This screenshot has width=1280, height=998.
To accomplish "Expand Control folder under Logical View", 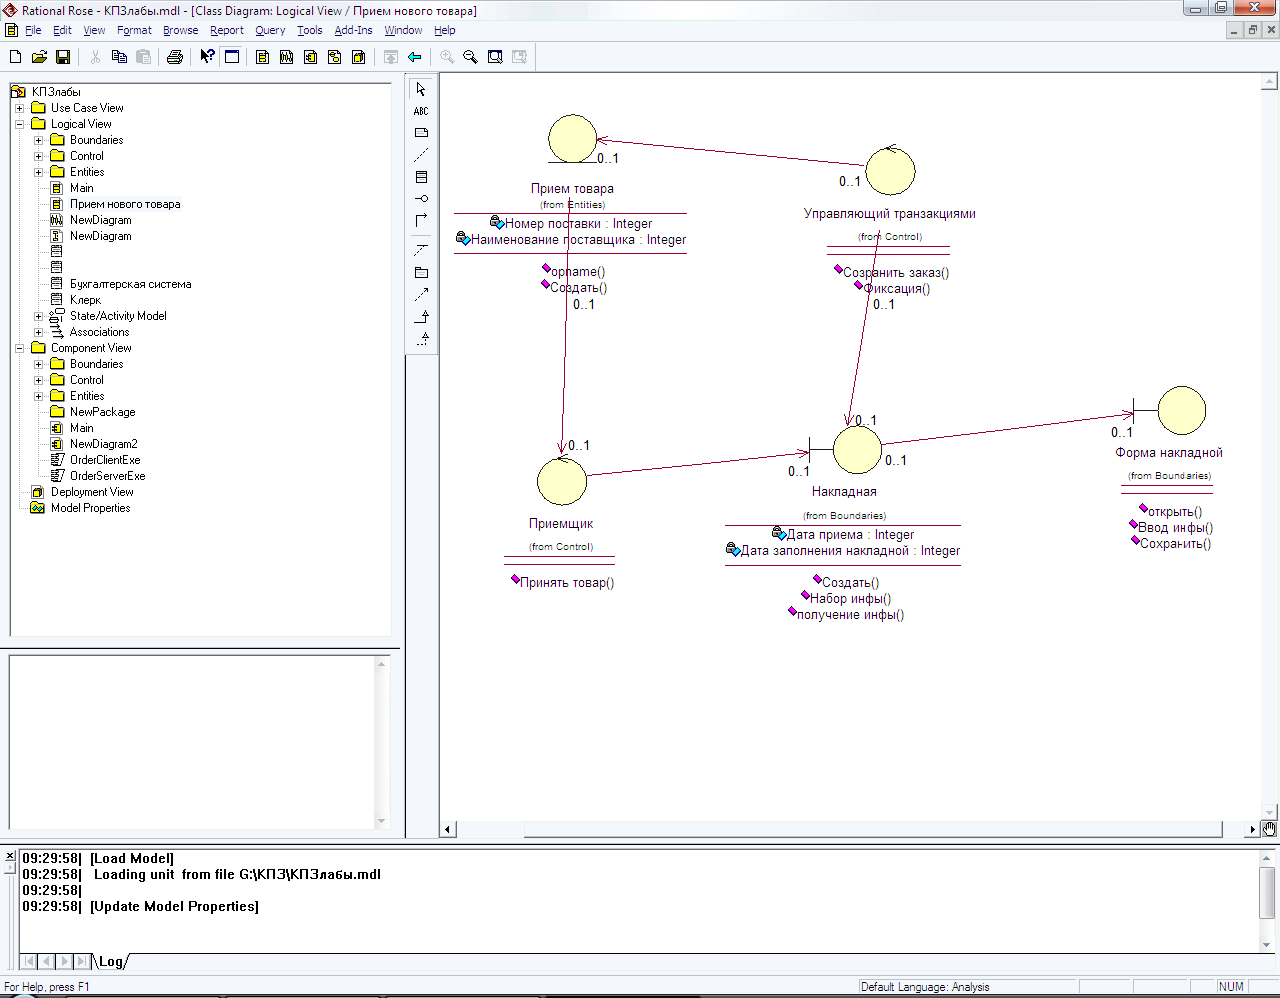I will pyautogui.click(x=38, y=156).
